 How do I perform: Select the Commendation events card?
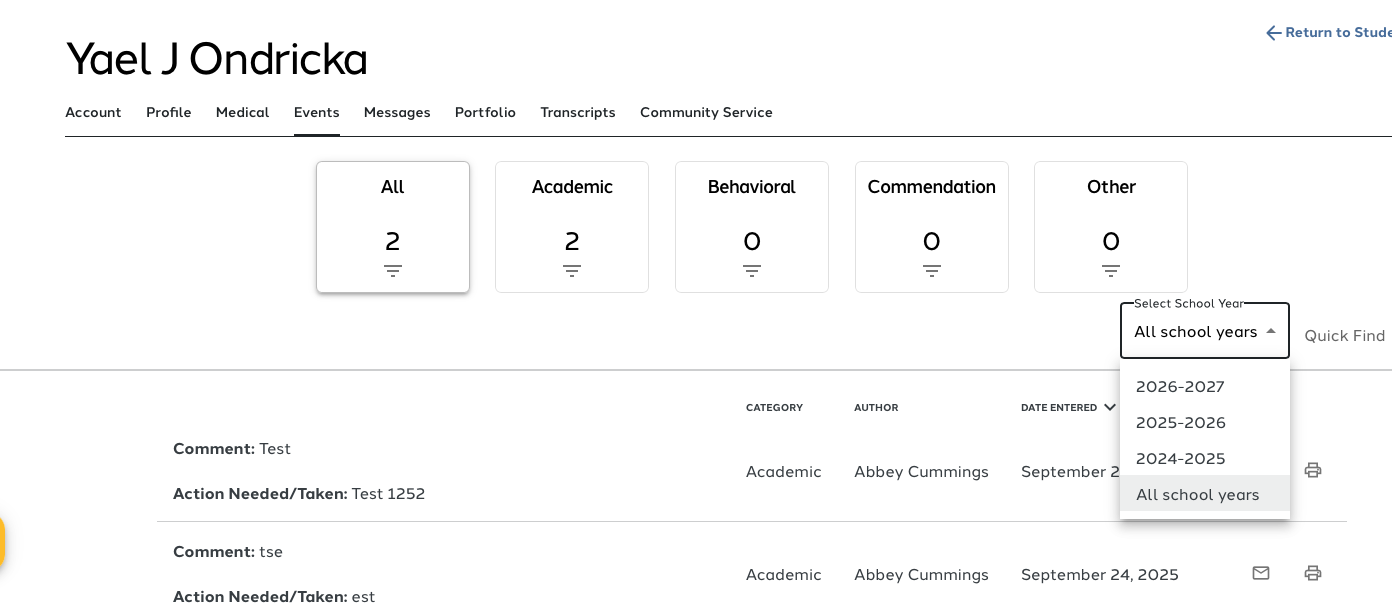[x=932, y=226]
